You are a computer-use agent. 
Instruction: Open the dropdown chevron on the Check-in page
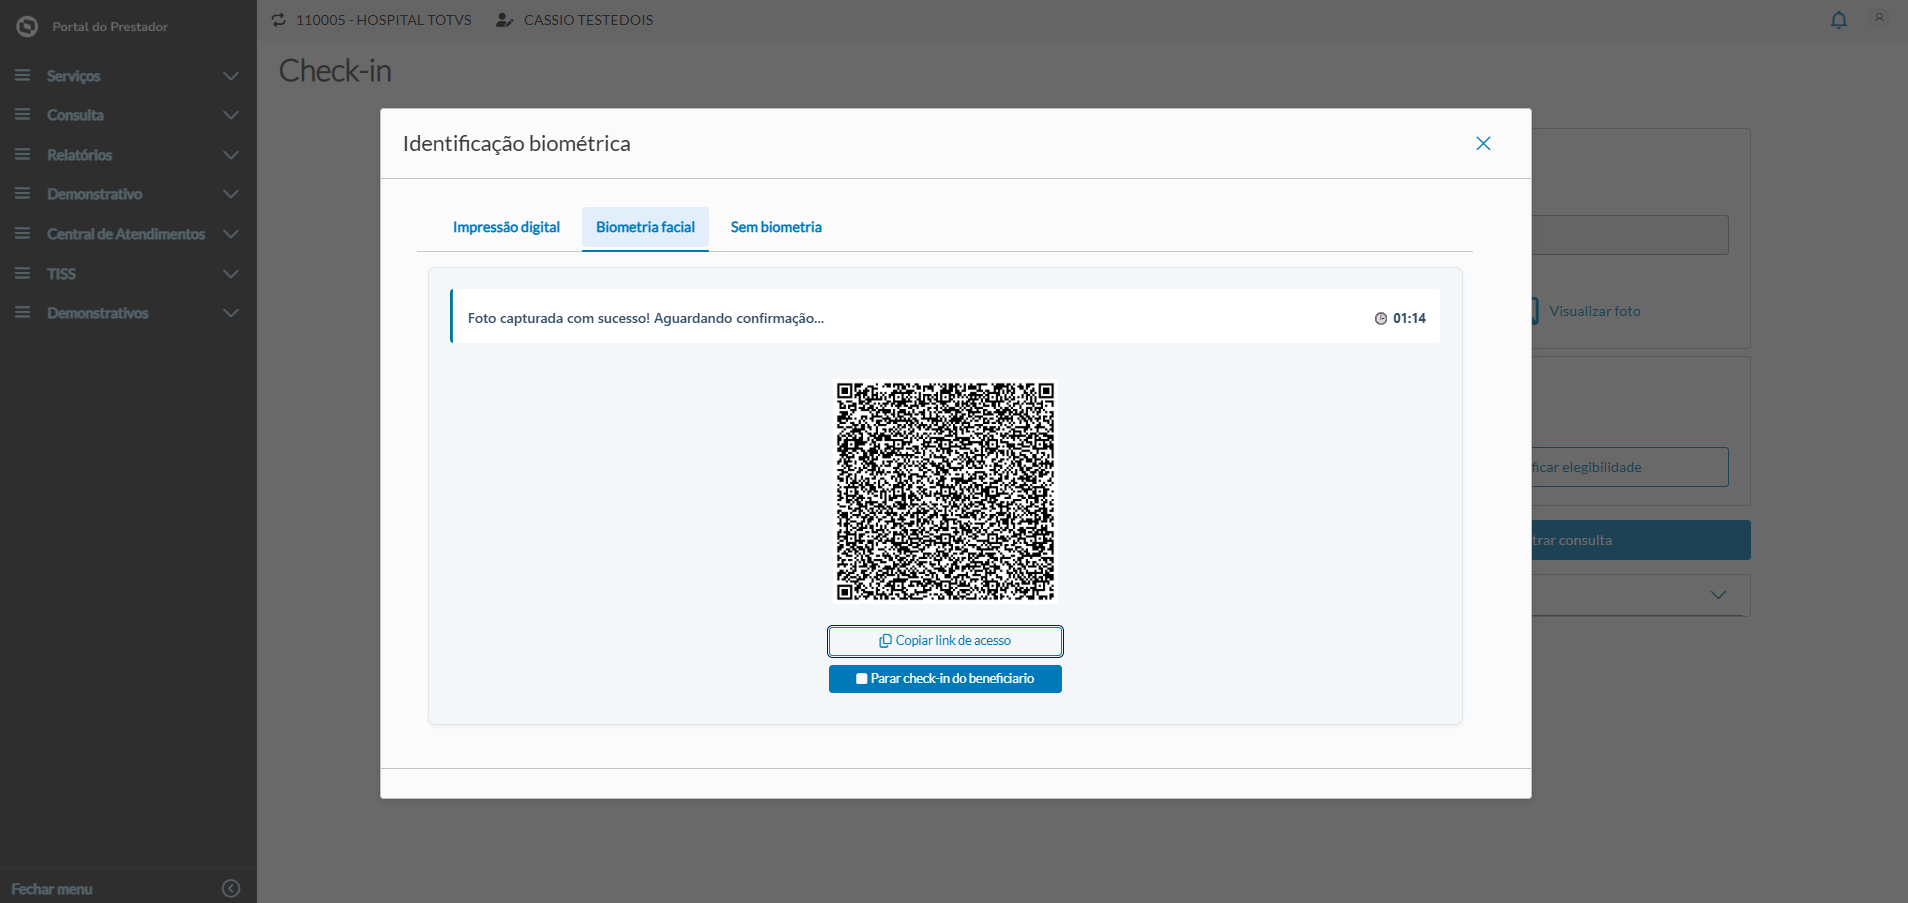tap(1718, 595)
